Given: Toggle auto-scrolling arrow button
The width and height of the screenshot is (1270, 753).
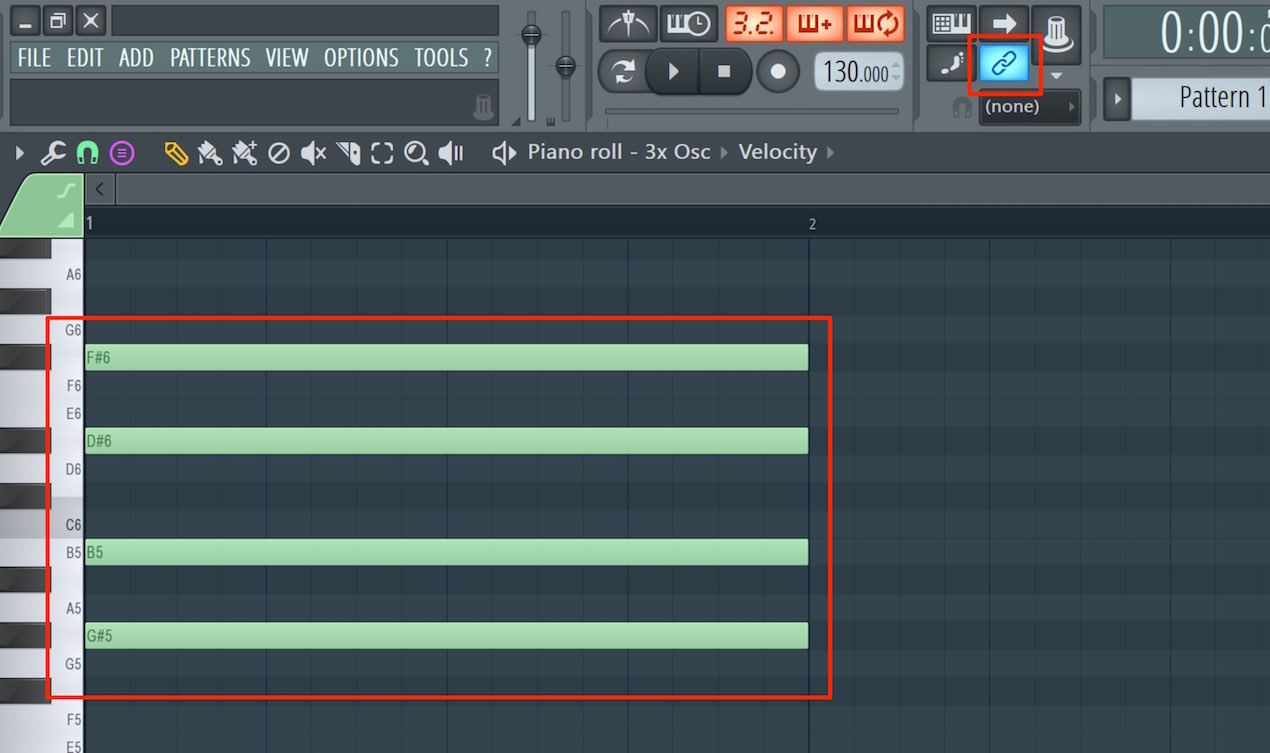Looking at the screenshot, I should pyautogui.click(x=1004, y=23).
